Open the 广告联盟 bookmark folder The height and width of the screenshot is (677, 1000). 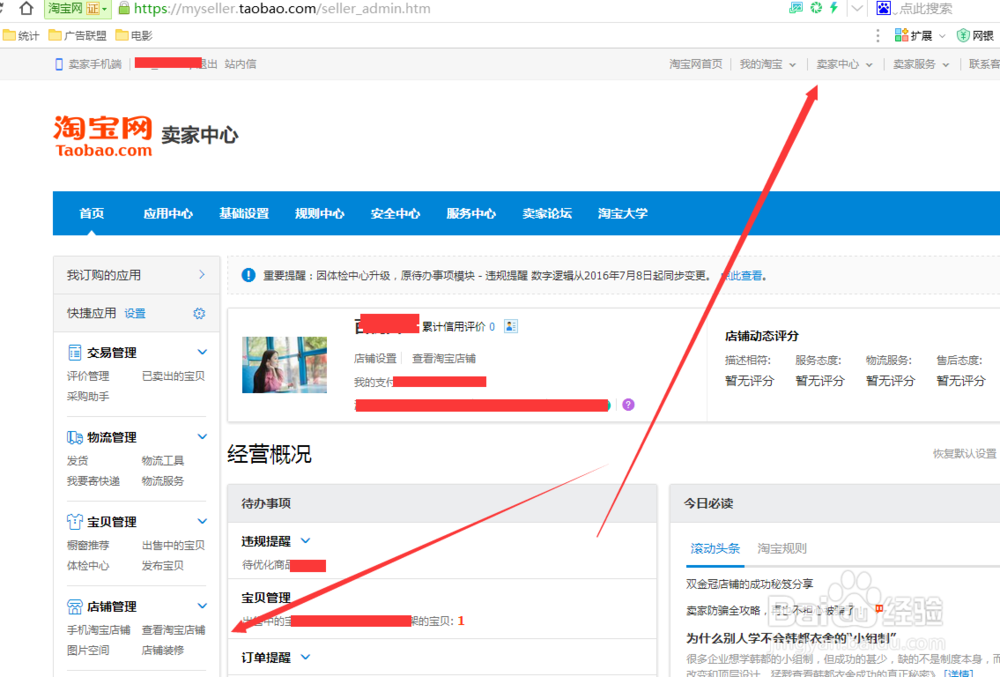[x=77, y=36]
